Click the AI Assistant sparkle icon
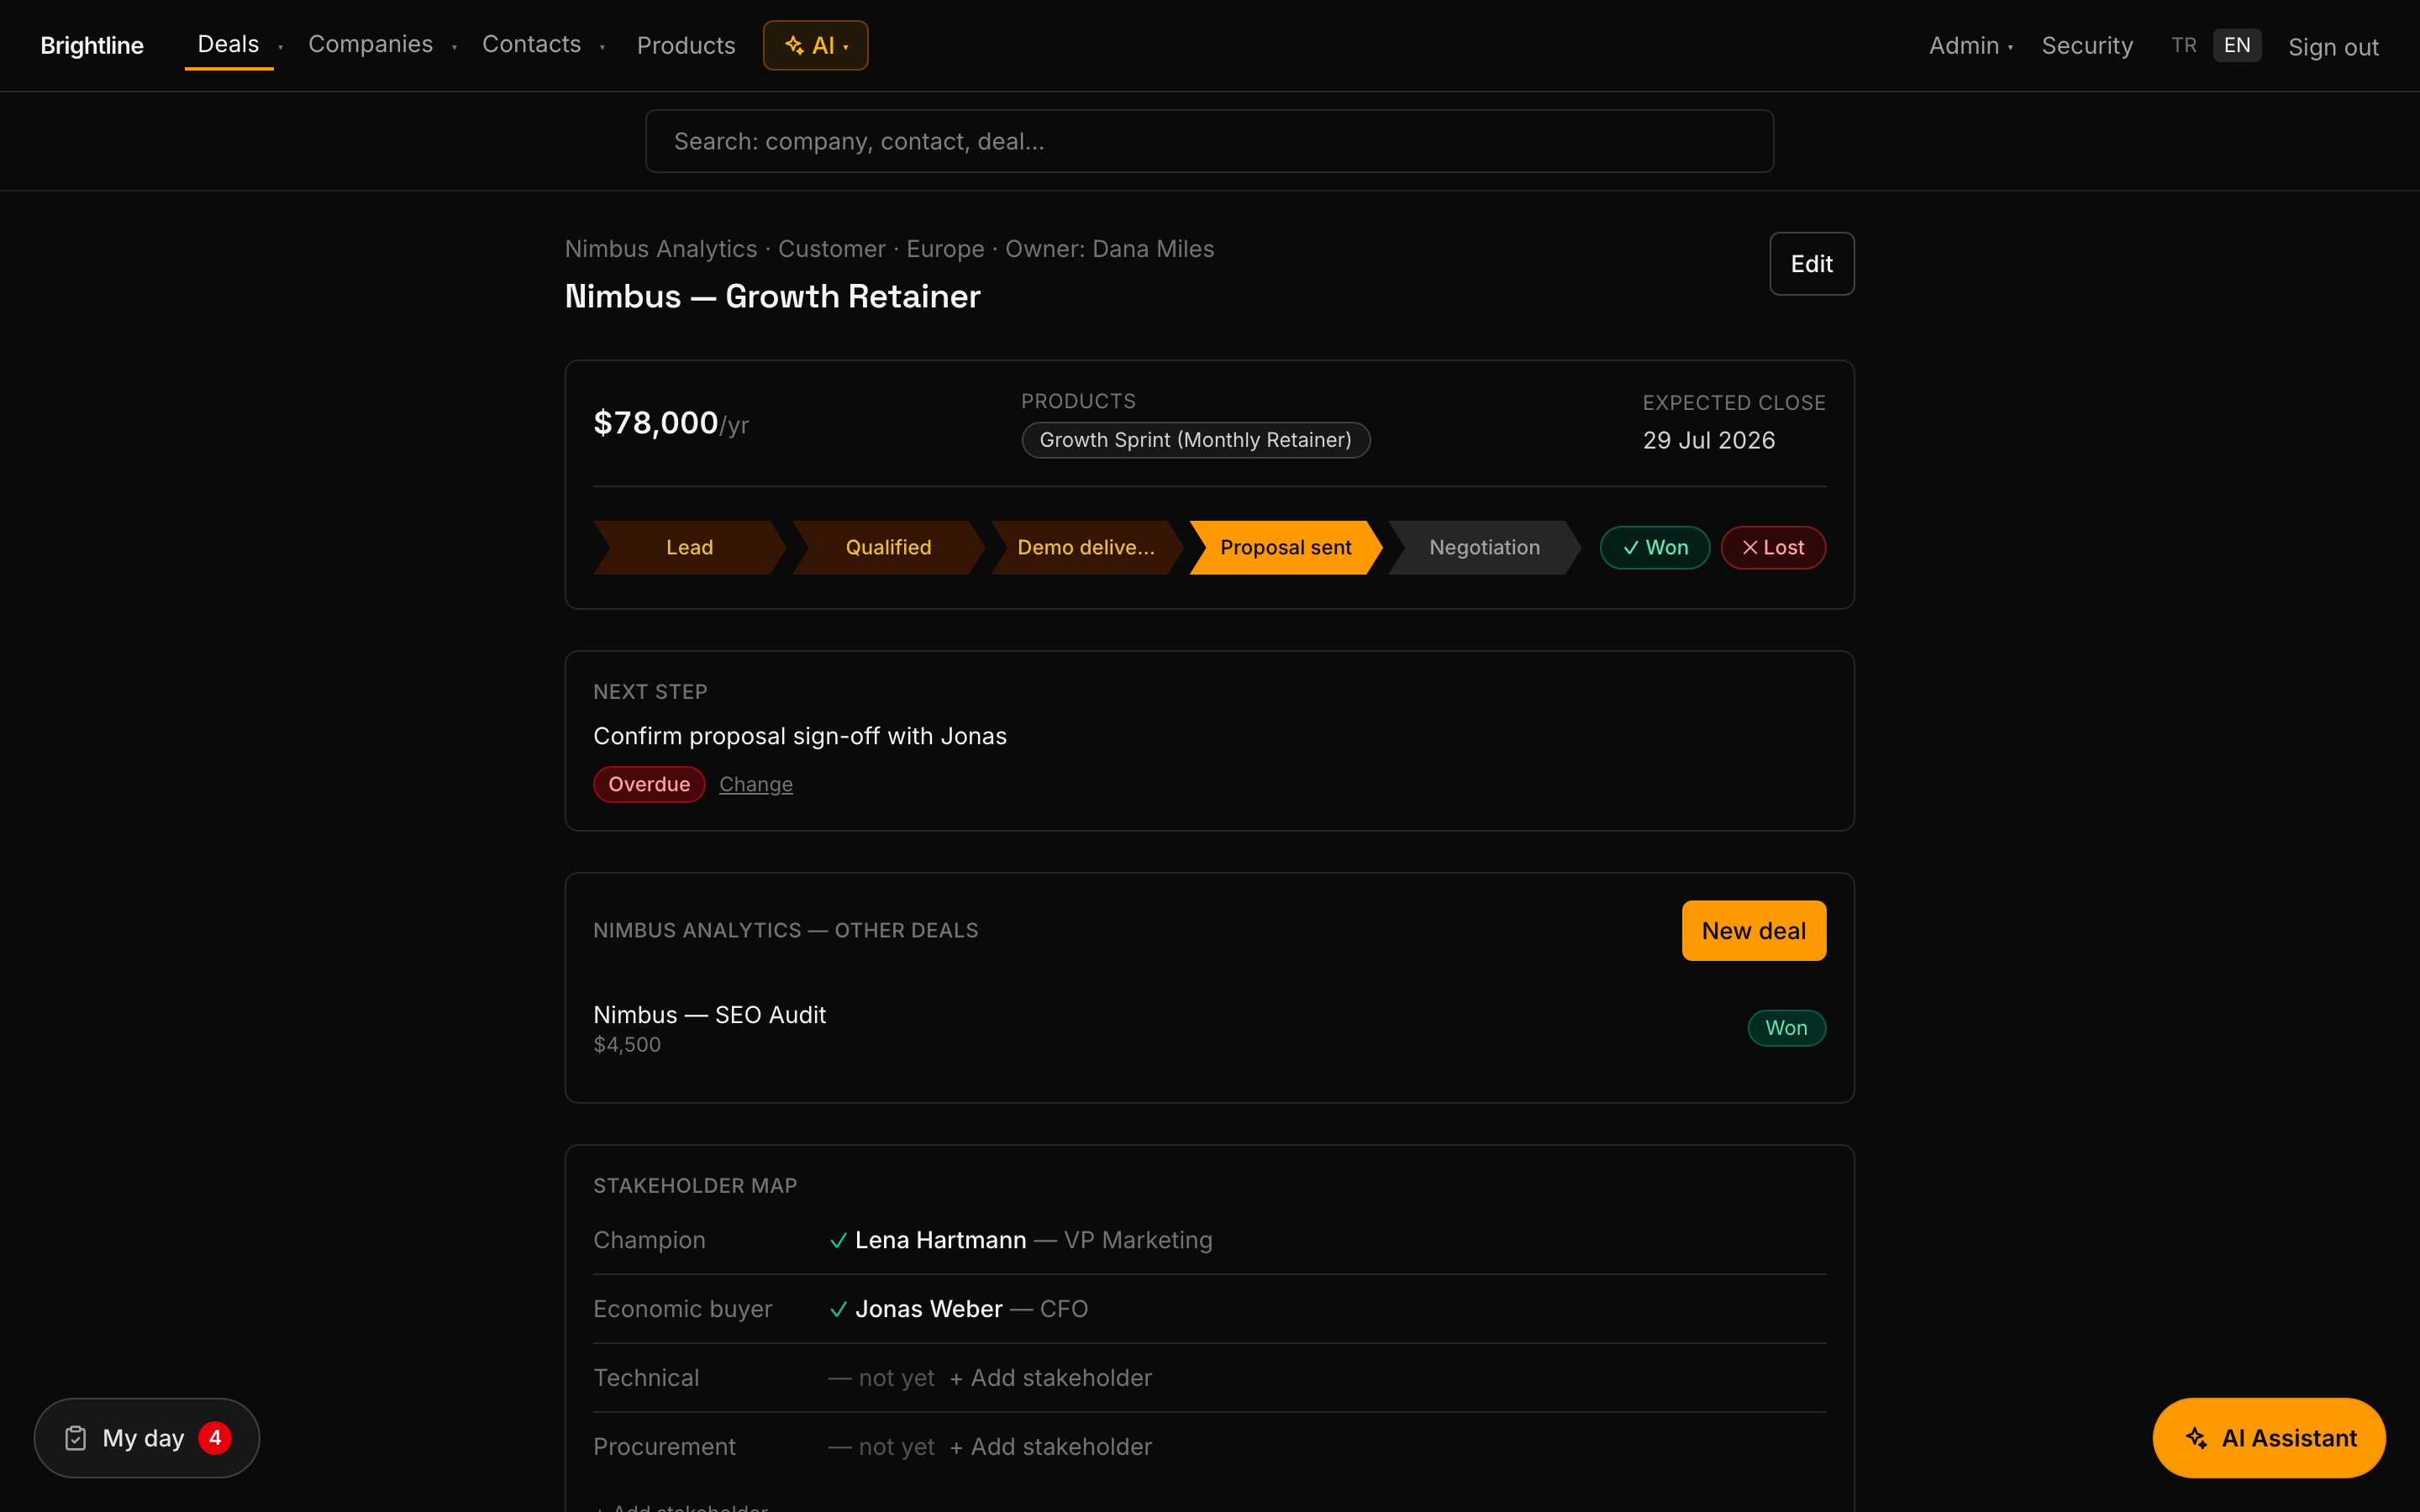2420x1512 pixels. tap(2196, 1438)
